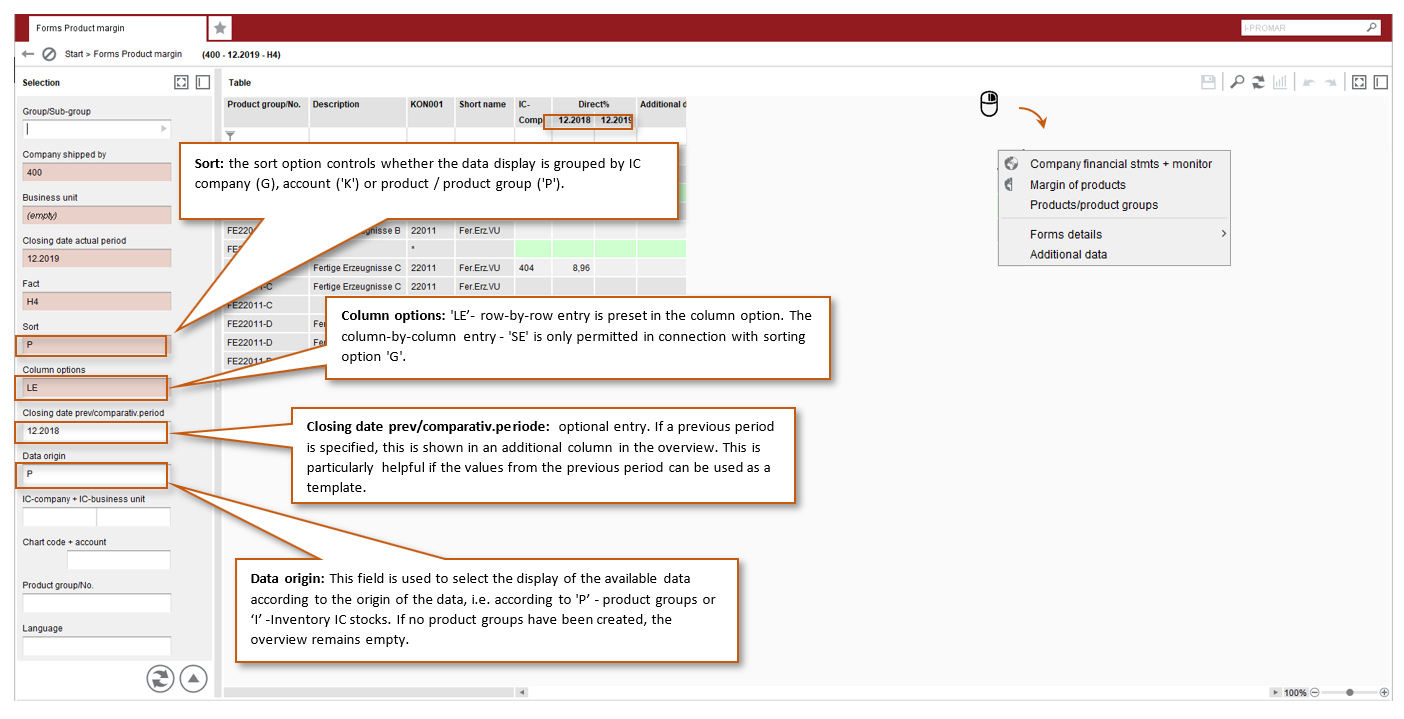Screen dimensions: 1404x719
Task: Click the undo arrow in Table toolbar
Action: click(x=1308, y=82)
